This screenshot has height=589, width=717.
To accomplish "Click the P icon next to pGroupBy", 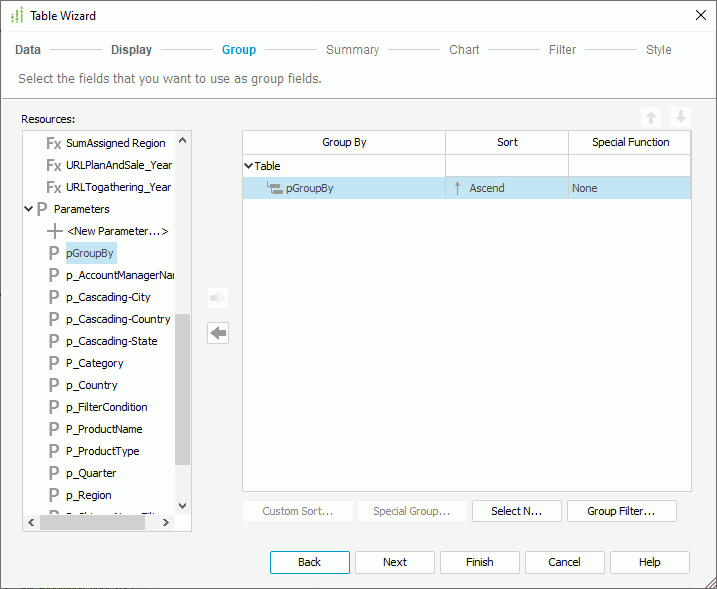I will pos(54,253).
